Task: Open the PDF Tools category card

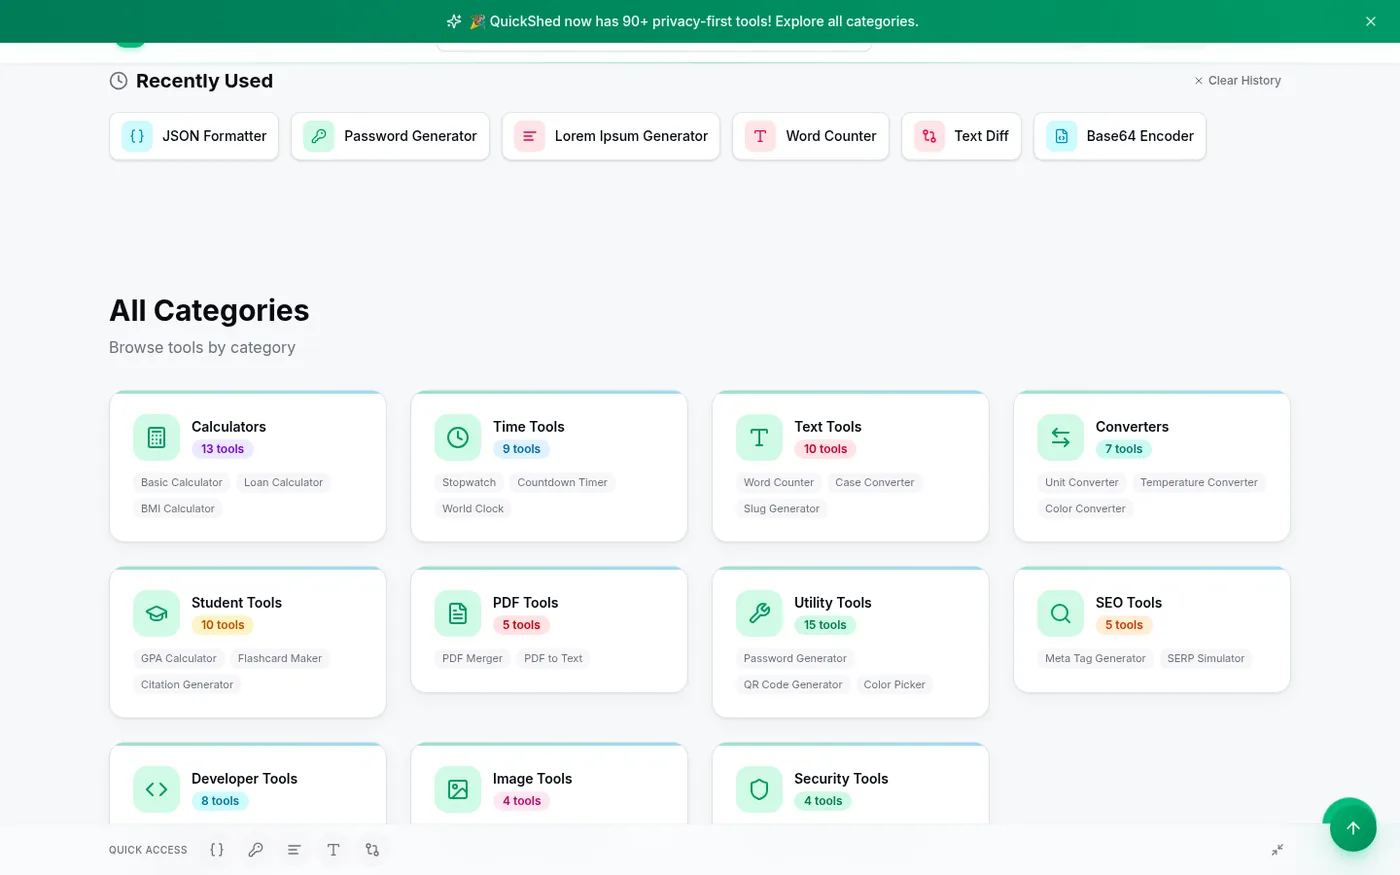Action: [x=549, y=630]
